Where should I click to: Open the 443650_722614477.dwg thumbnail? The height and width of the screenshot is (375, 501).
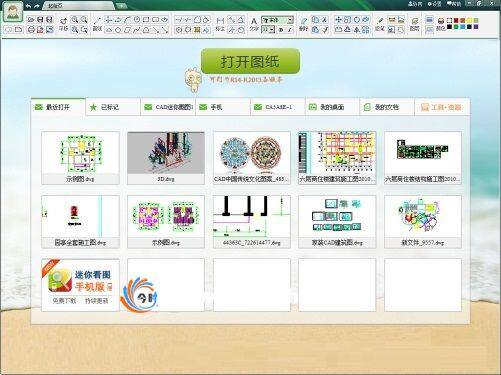tap(252, 222)
